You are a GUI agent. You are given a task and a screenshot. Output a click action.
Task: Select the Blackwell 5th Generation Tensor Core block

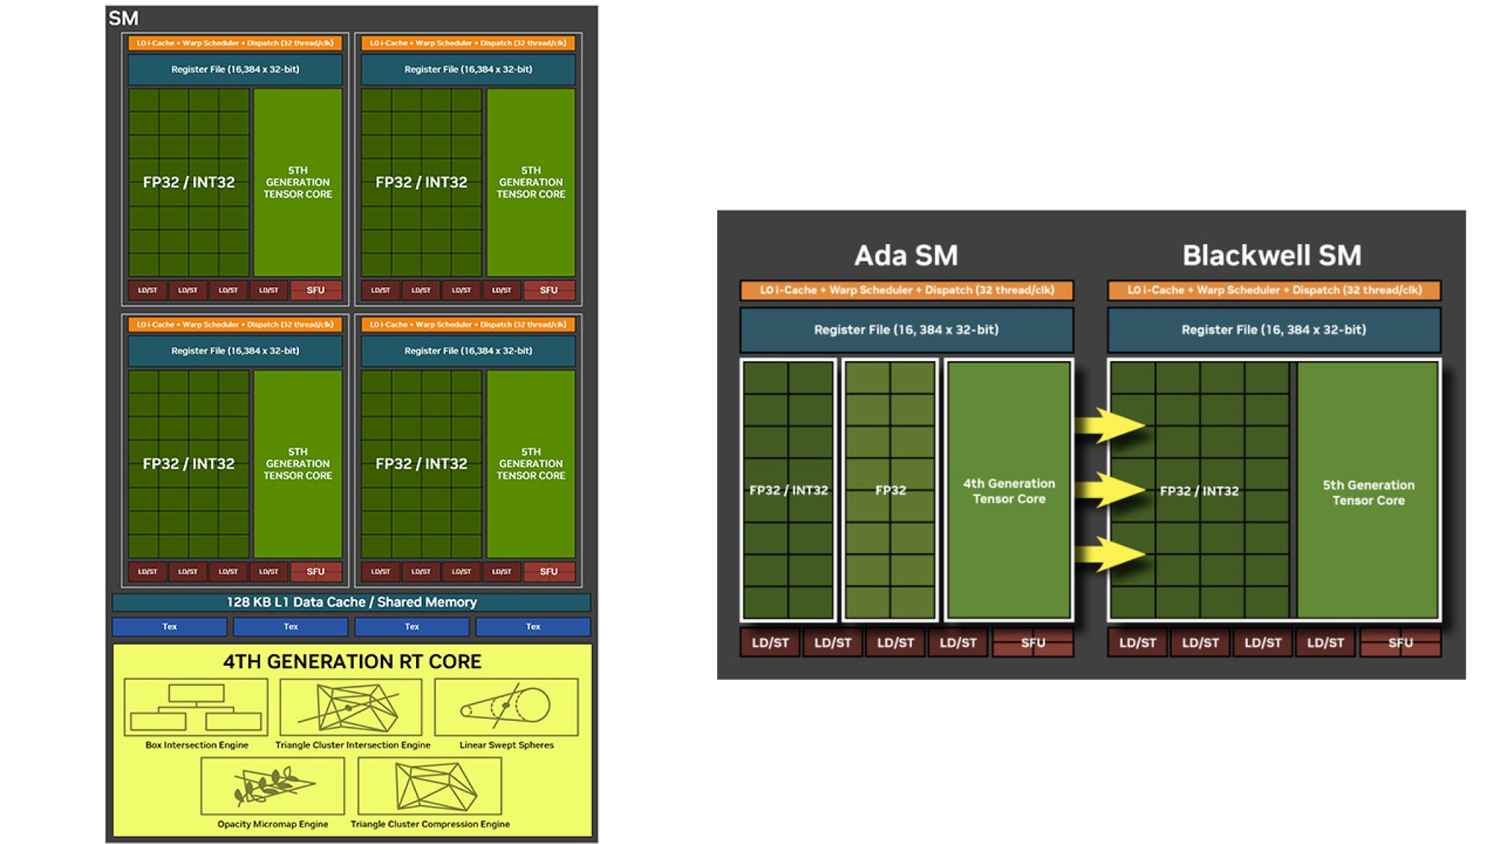[1368, 492]
